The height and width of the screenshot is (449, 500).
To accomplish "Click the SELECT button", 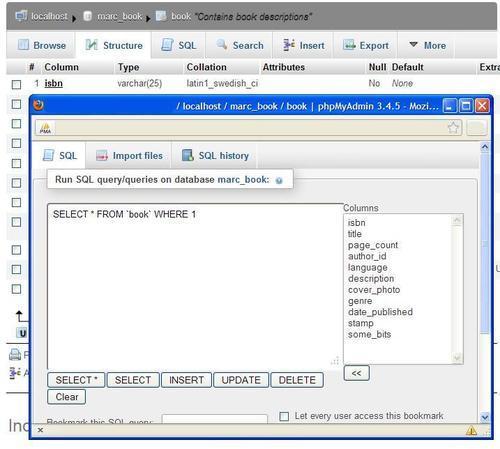I will coord(133,380).
